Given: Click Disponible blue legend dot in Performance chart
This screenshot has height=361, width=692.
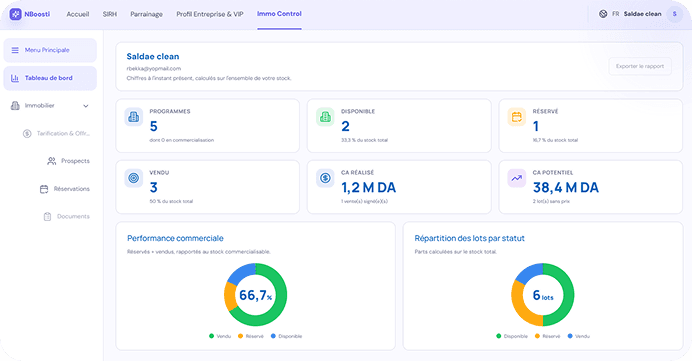Looking at the screenshot, I should (x=273, y=336).
